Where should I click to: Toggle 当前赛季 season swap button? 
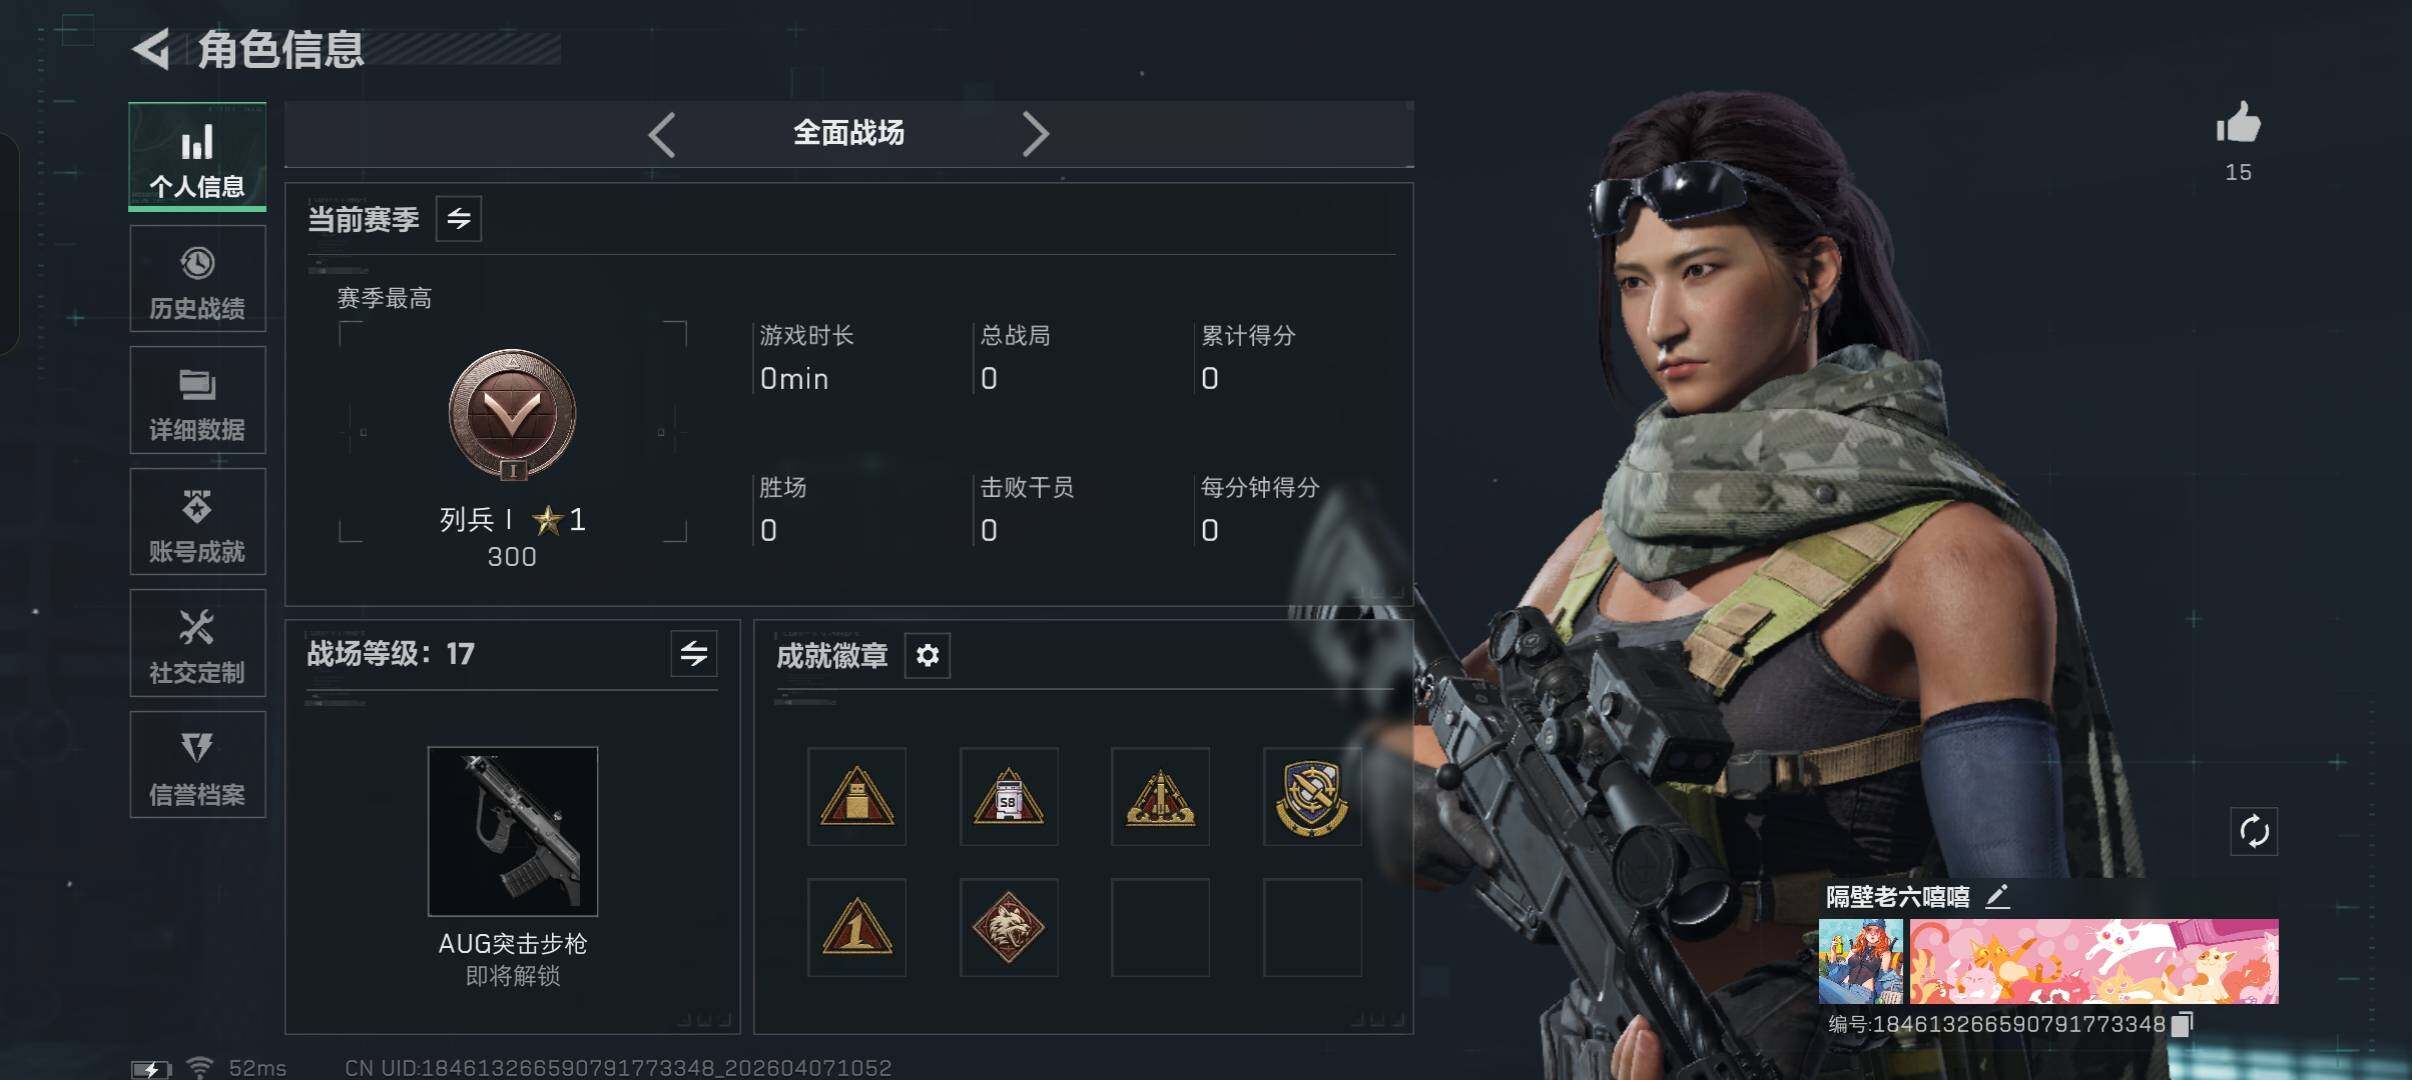459,218
